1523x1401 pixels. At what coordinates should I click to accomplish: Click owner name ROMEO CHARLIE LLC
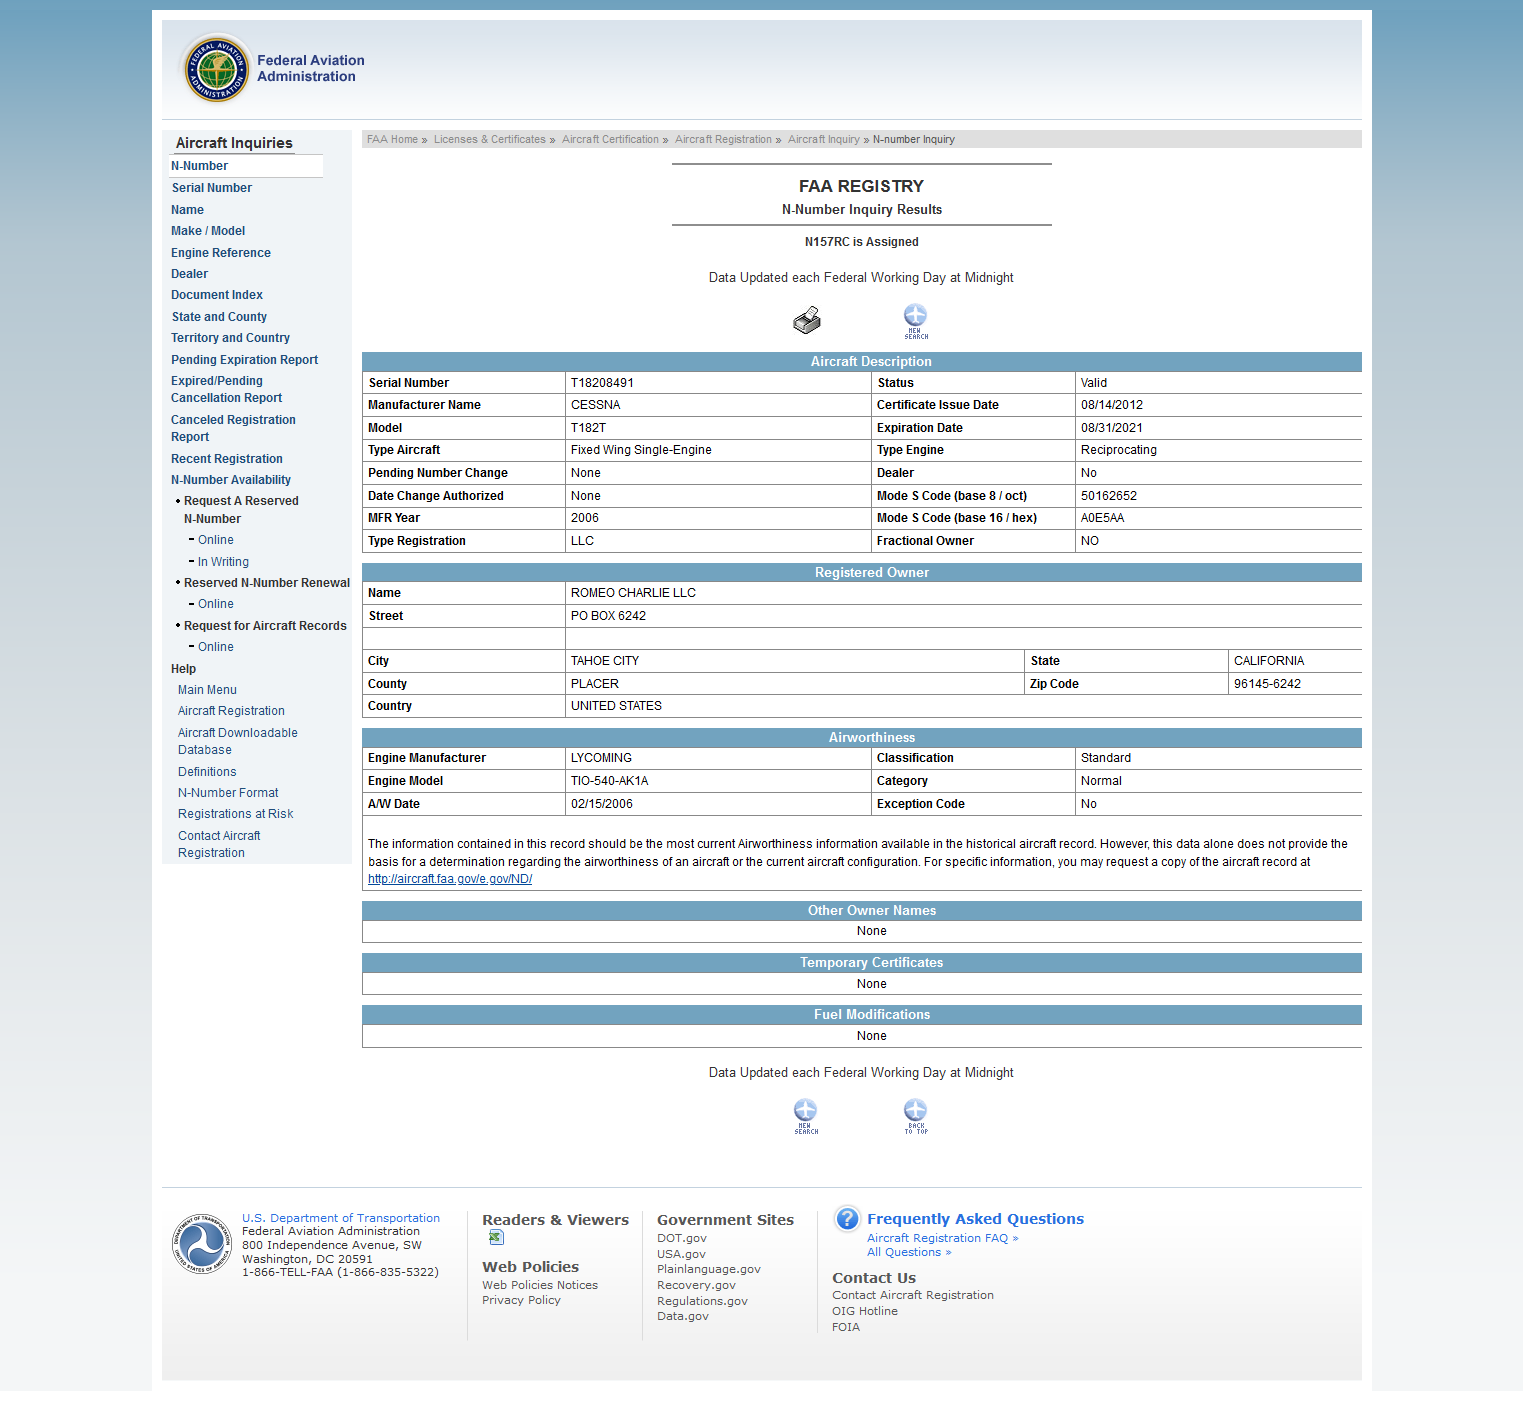point(633,593)
